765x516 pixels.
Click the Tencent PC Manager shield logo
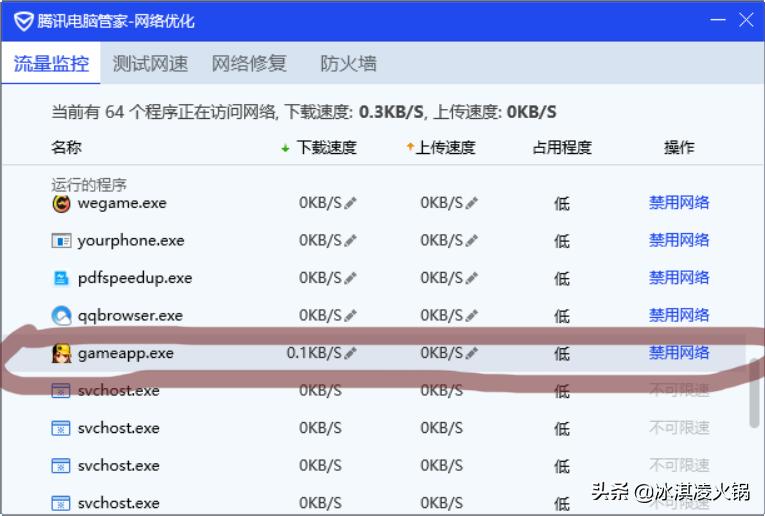coord(23,21)
